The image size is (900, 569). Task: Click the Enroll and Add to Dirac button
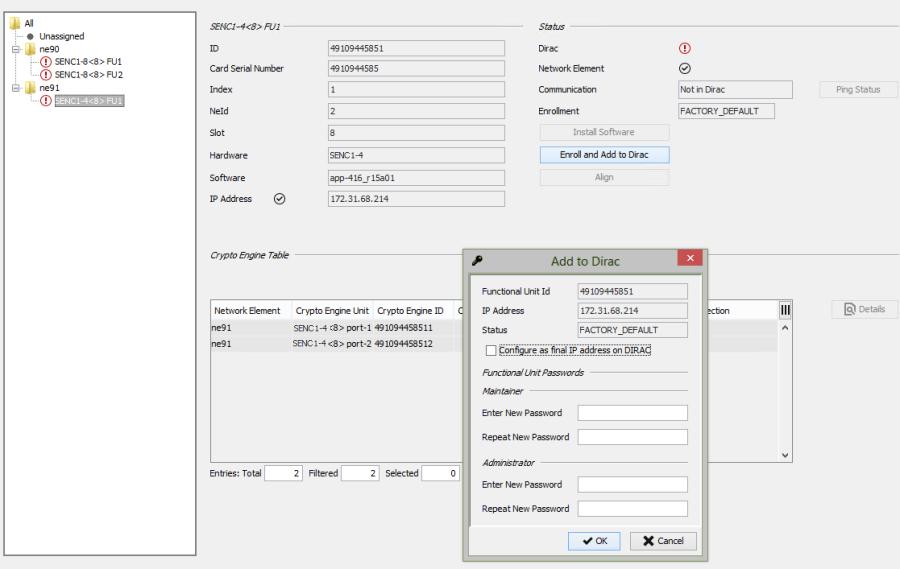tap(604, 155)
